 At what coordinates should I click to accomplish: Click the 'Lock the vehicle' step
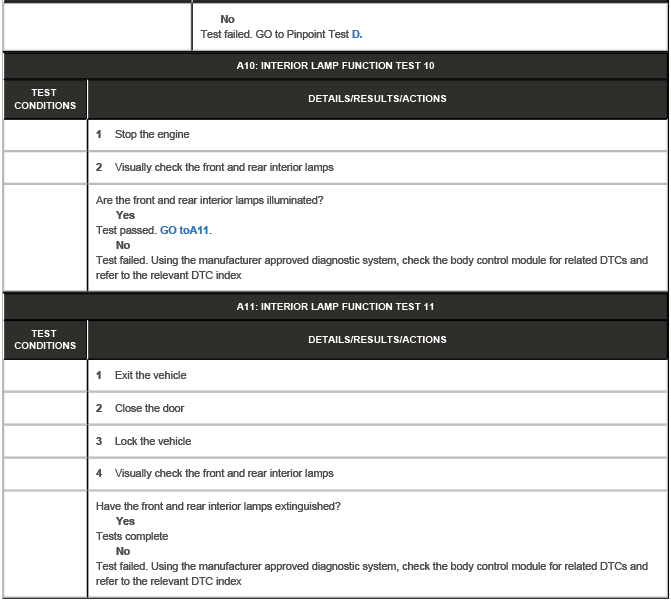pyautogui.click(x=152, y=441)
